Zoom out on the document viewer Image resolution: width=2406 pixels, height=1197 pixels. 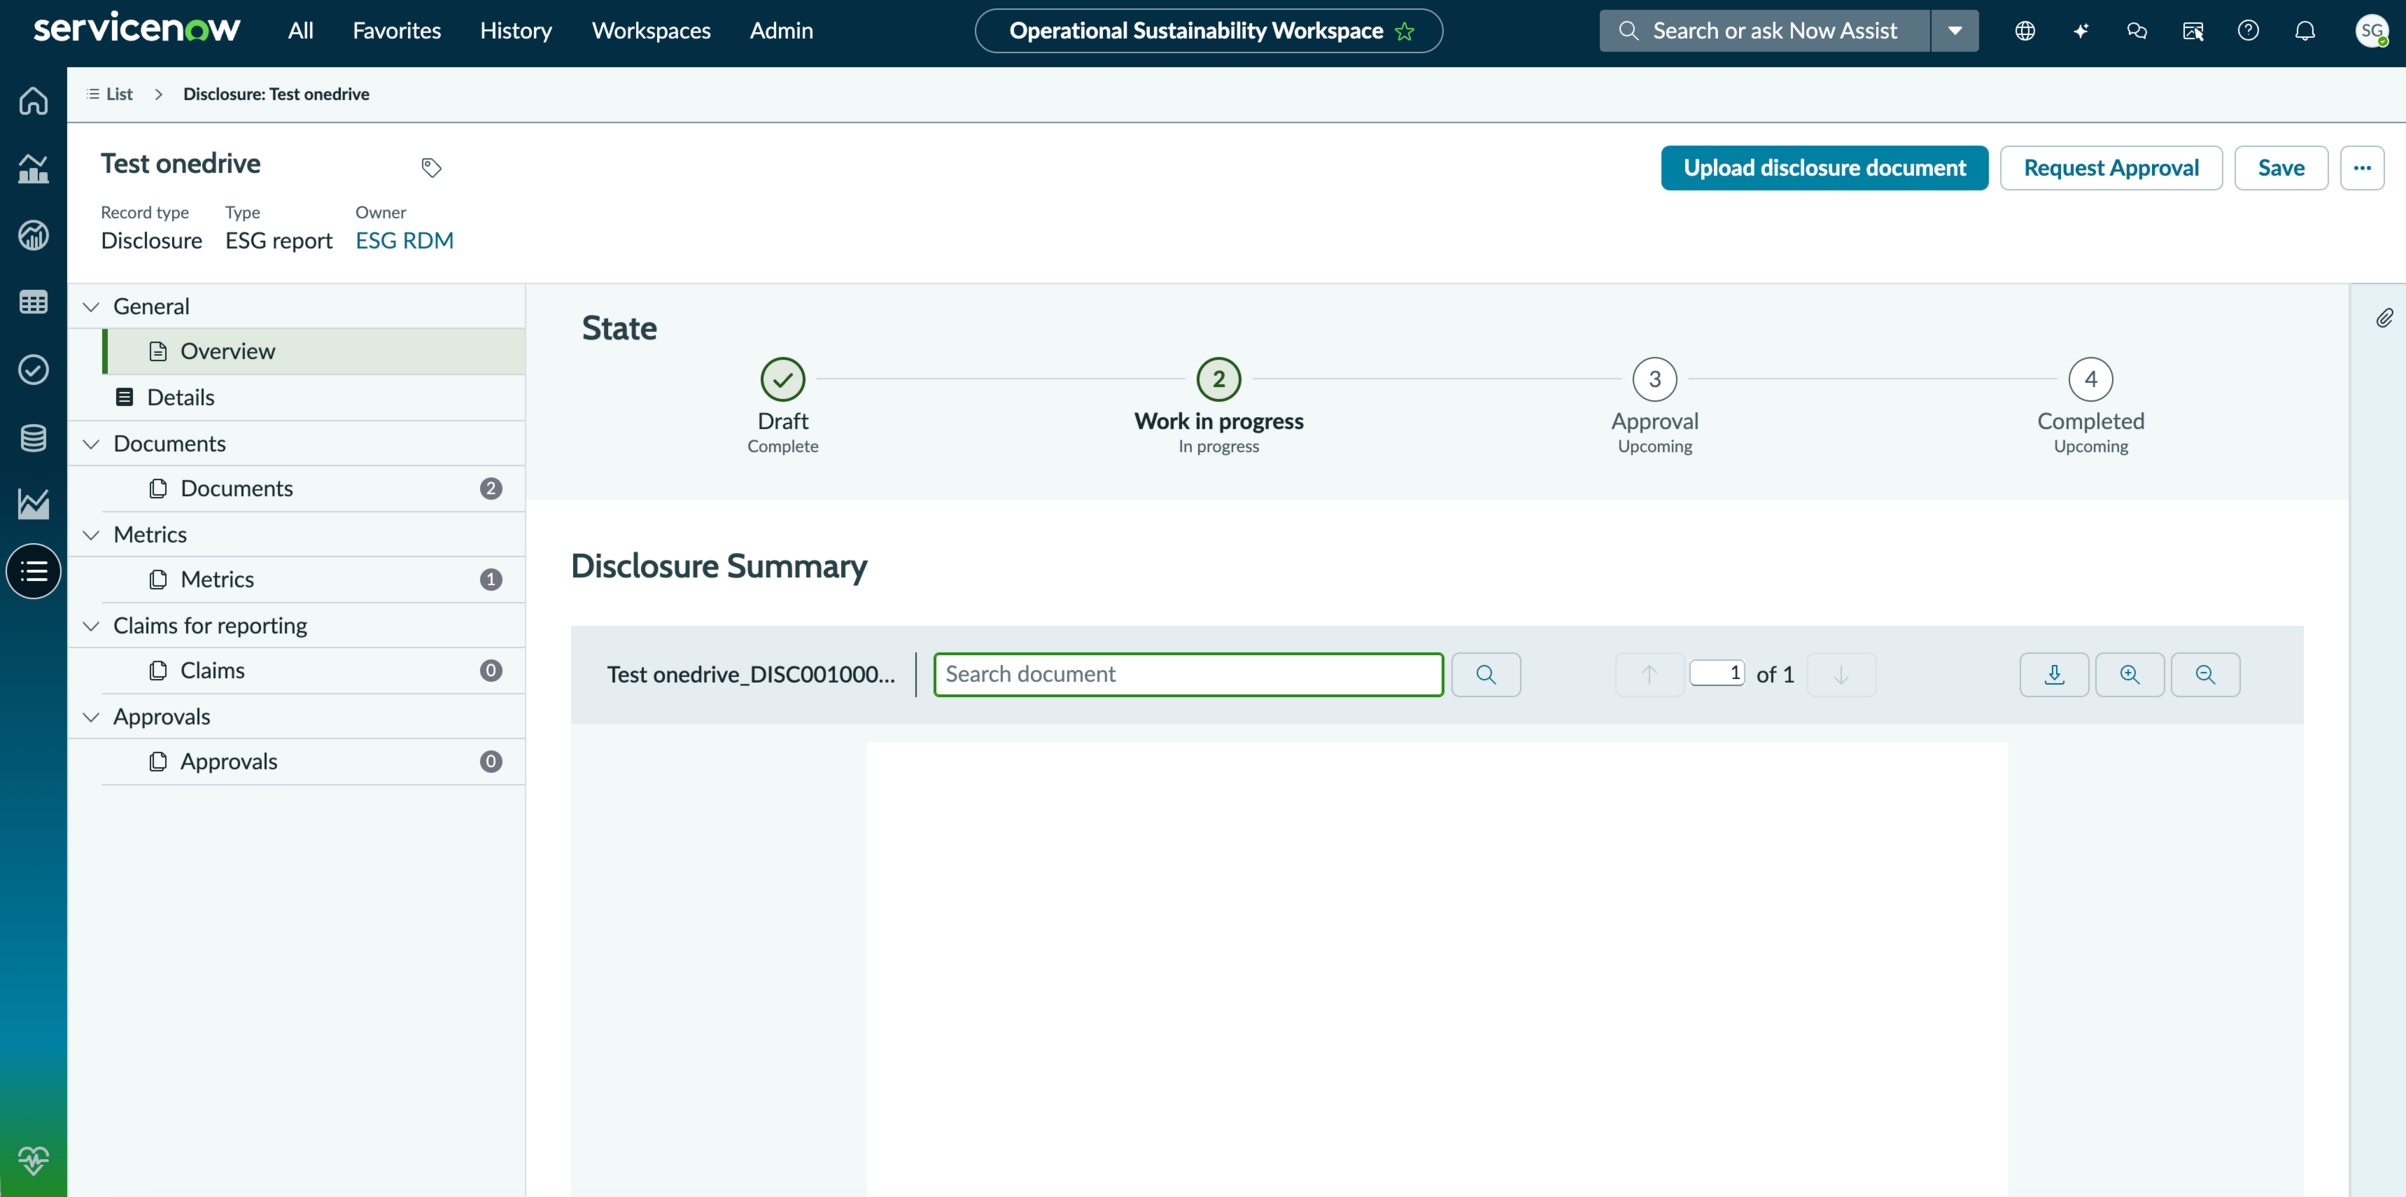[2205, 674]
